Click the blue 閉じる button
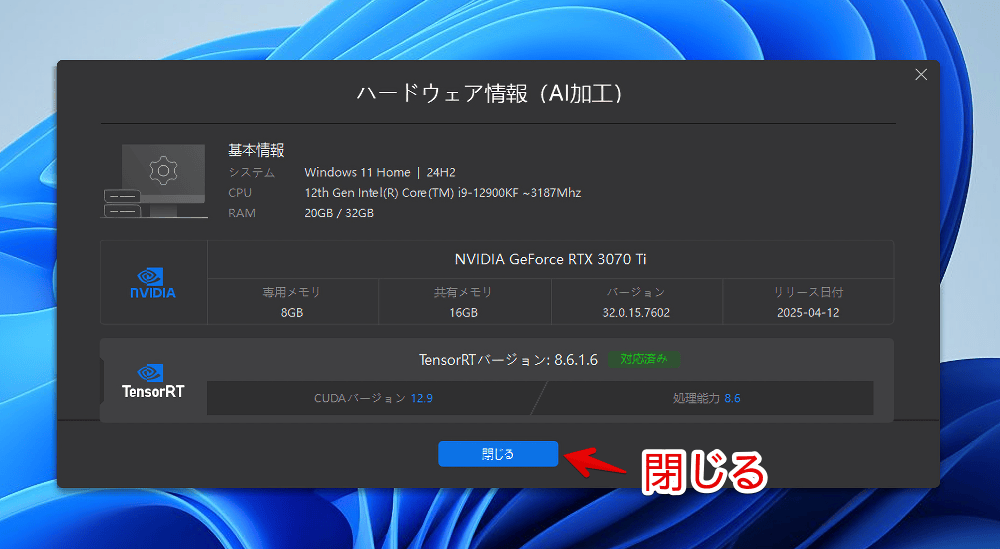Screen dimensions: 1000x549 (498, 454)
